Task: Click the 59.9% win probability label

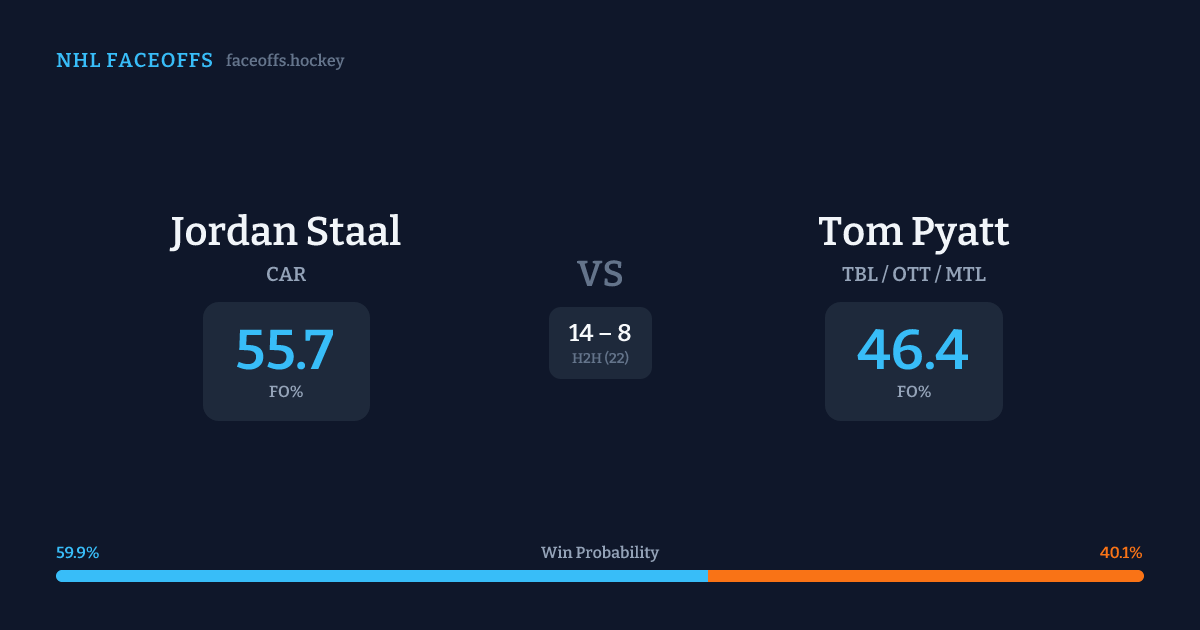Action: click(x=77, y=553)
